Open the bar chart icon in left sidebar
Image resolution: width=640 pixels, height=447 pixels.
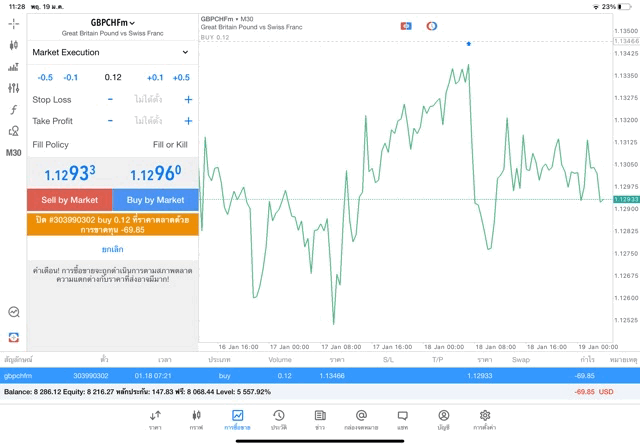13,67
